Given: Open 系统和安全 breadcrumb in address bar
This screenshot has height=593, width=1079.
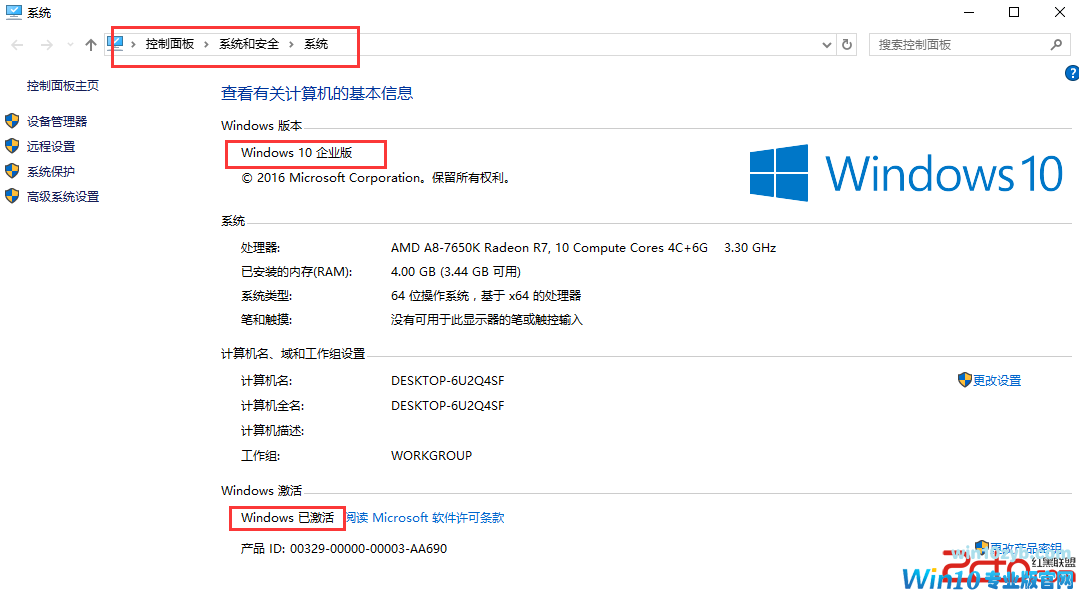Looking at the screenshot, I should click(249, 44).
